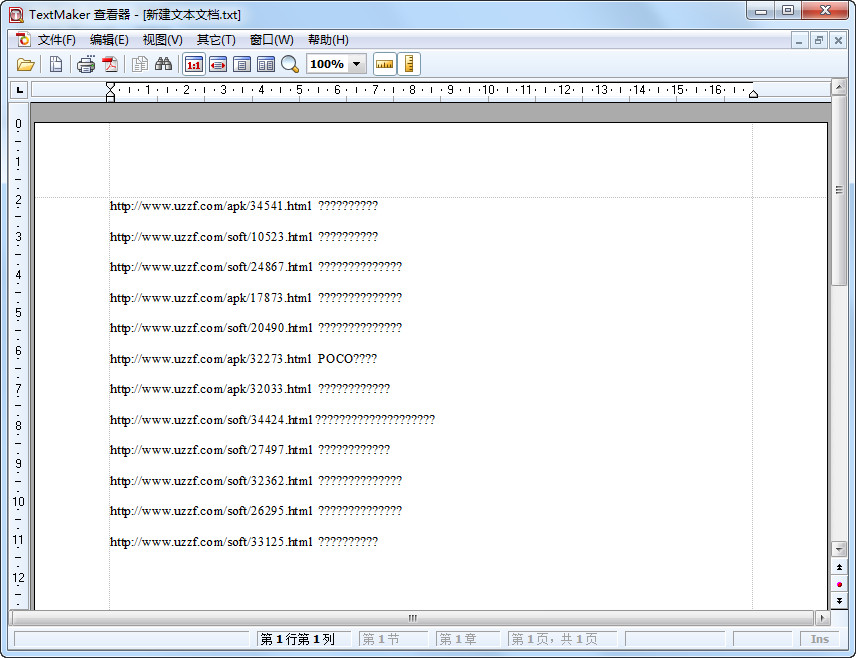
Task: Click the line with soft/26295.html
Action: coord(256,511)
